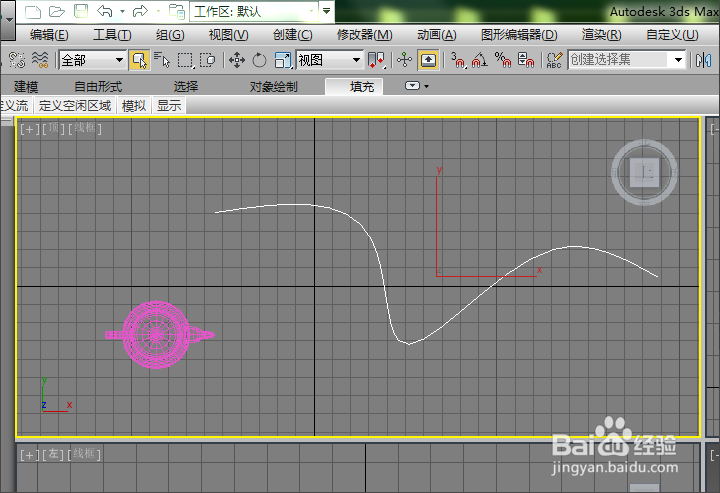Click the Open File icon
The height and width of the screenshot is (493, 720).
(56, 11)
